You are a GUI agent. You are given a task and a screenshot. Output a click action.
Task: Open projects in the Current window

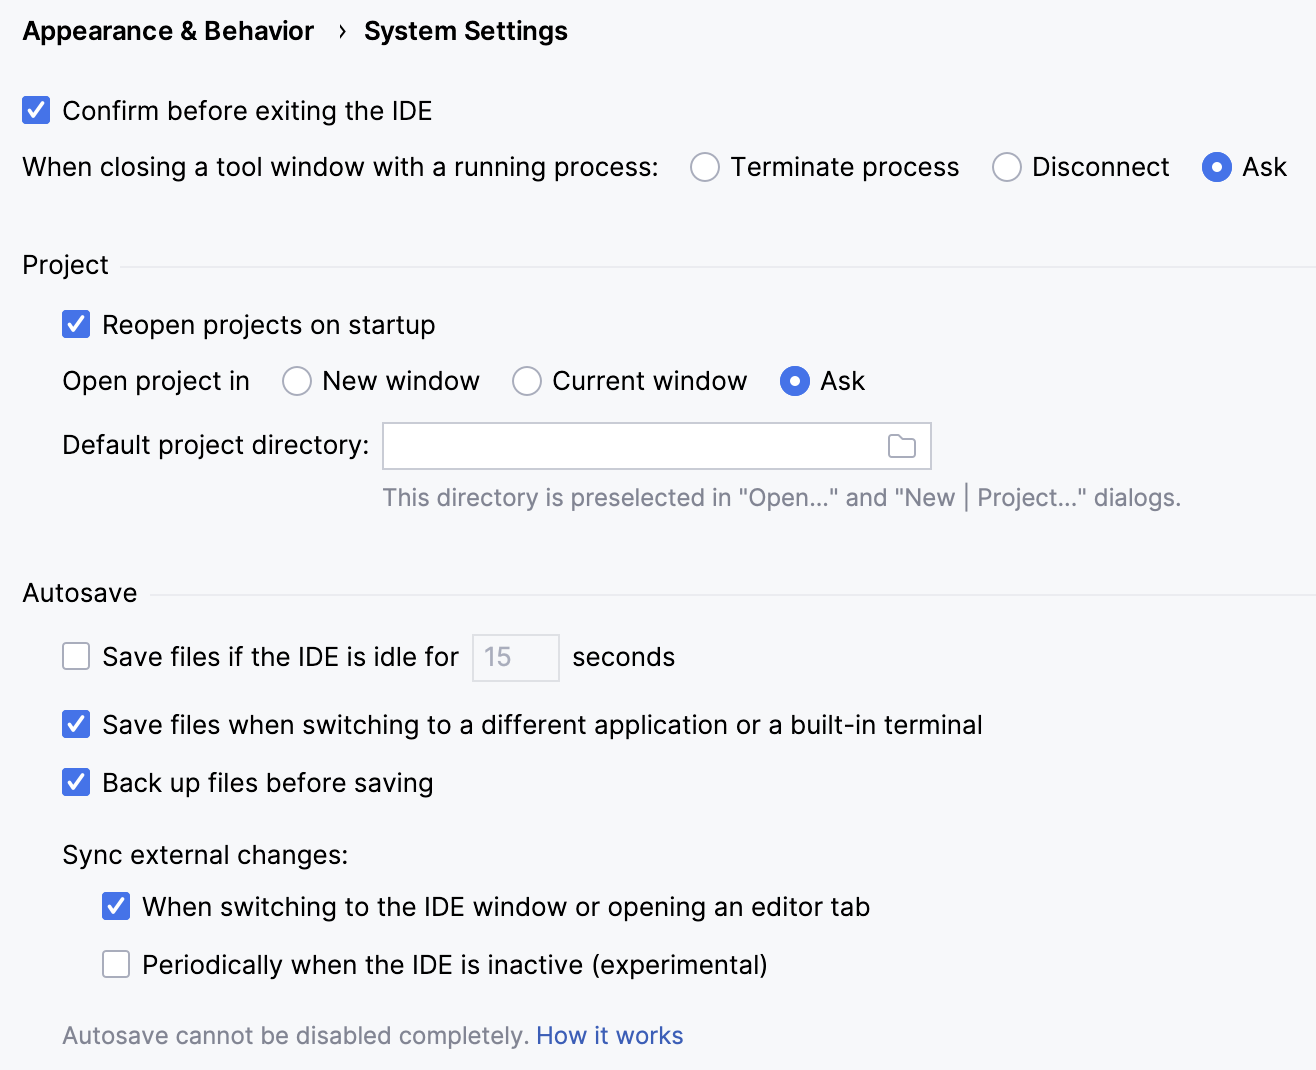click(527, 381)
